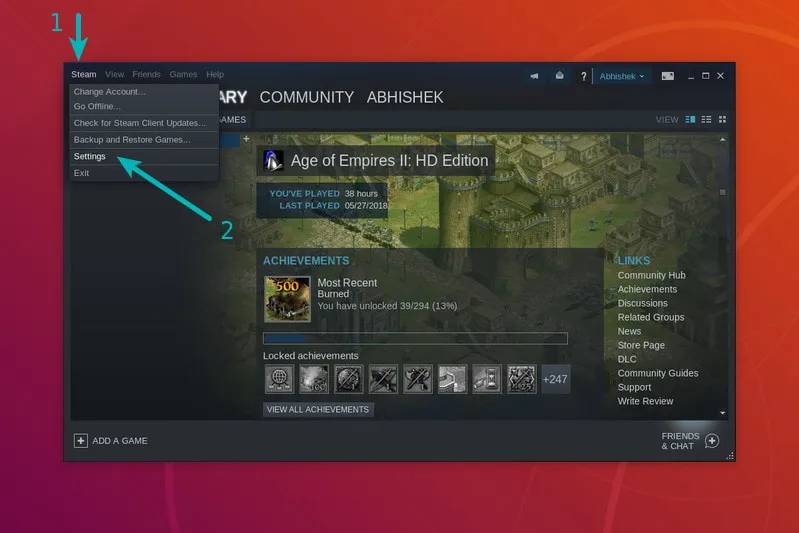
Task: Maximize the Steam window
Action: 706,76
